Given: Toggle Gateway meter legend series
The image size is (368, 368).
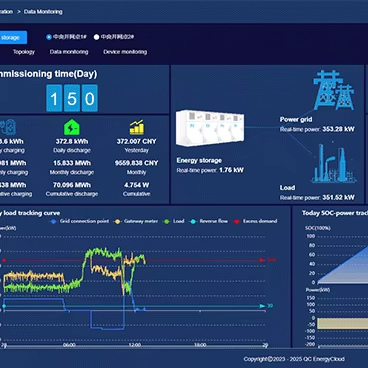Looking at the screenshot, I should pyautogui.click(x=136, y=221).
